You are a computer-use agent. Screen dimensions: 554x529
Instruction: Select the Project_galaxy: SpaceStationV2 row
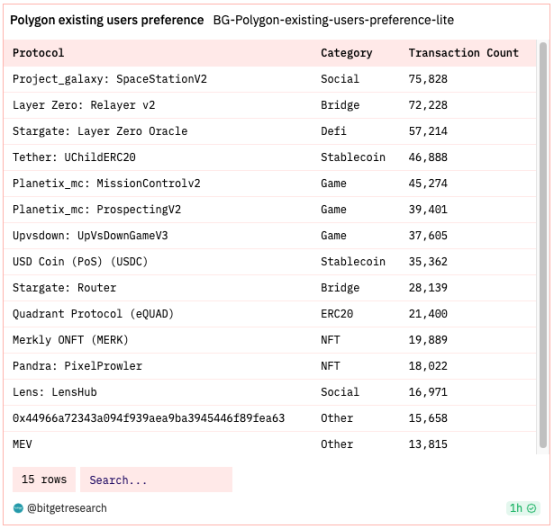coord(270,79)
